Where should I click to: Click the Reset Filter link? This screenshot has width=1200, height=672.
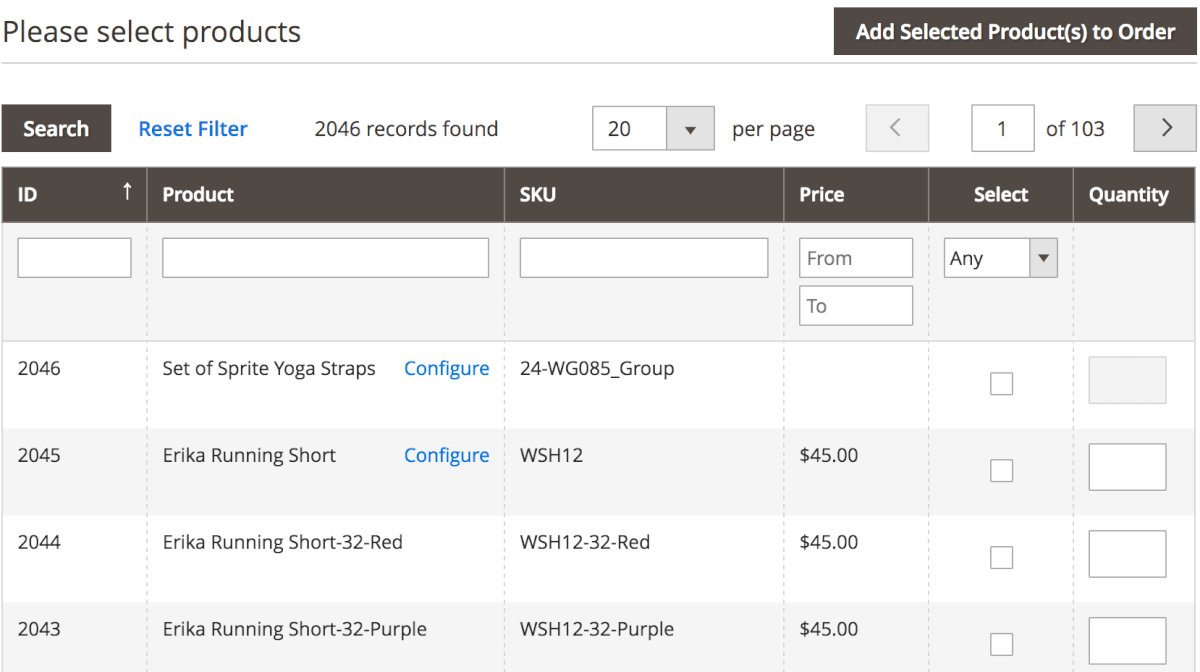tap(193, 129)
